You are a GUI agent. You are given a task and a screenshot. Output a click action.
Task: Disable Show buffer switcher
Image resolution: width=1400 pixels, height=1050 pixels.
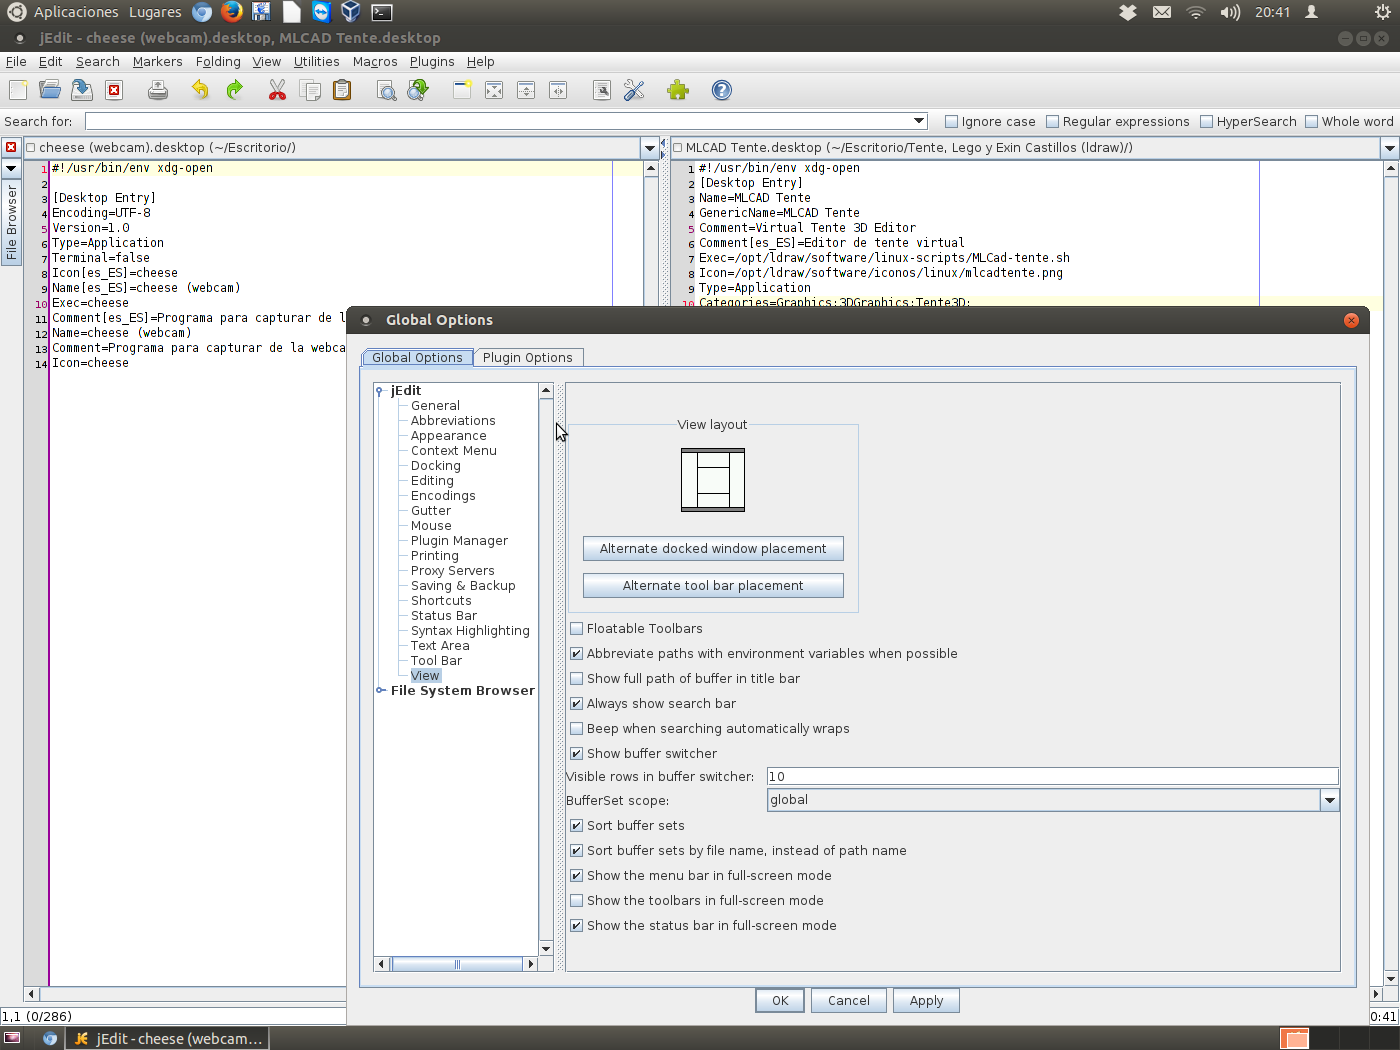[x=577, y=753]
